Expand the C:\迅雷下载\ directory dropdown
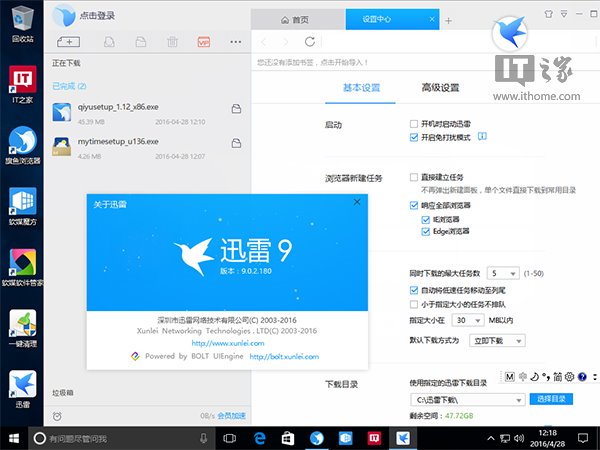This screenshot has width=600, height=450. (468, 400)
